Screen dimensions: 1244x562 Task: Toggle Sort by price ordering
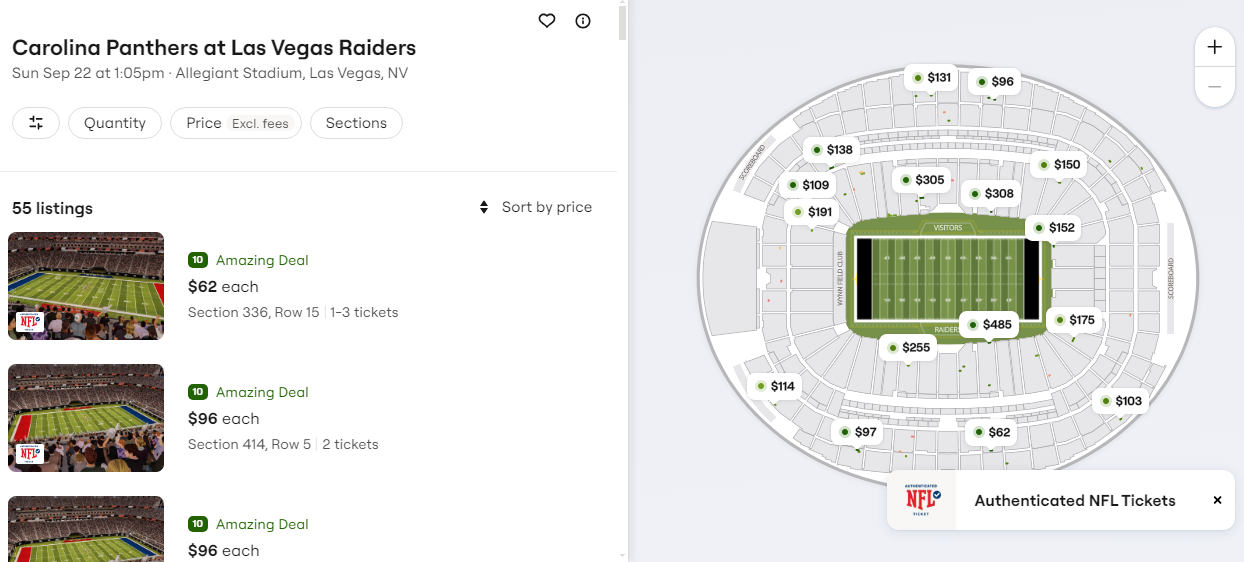pos(536,207)
